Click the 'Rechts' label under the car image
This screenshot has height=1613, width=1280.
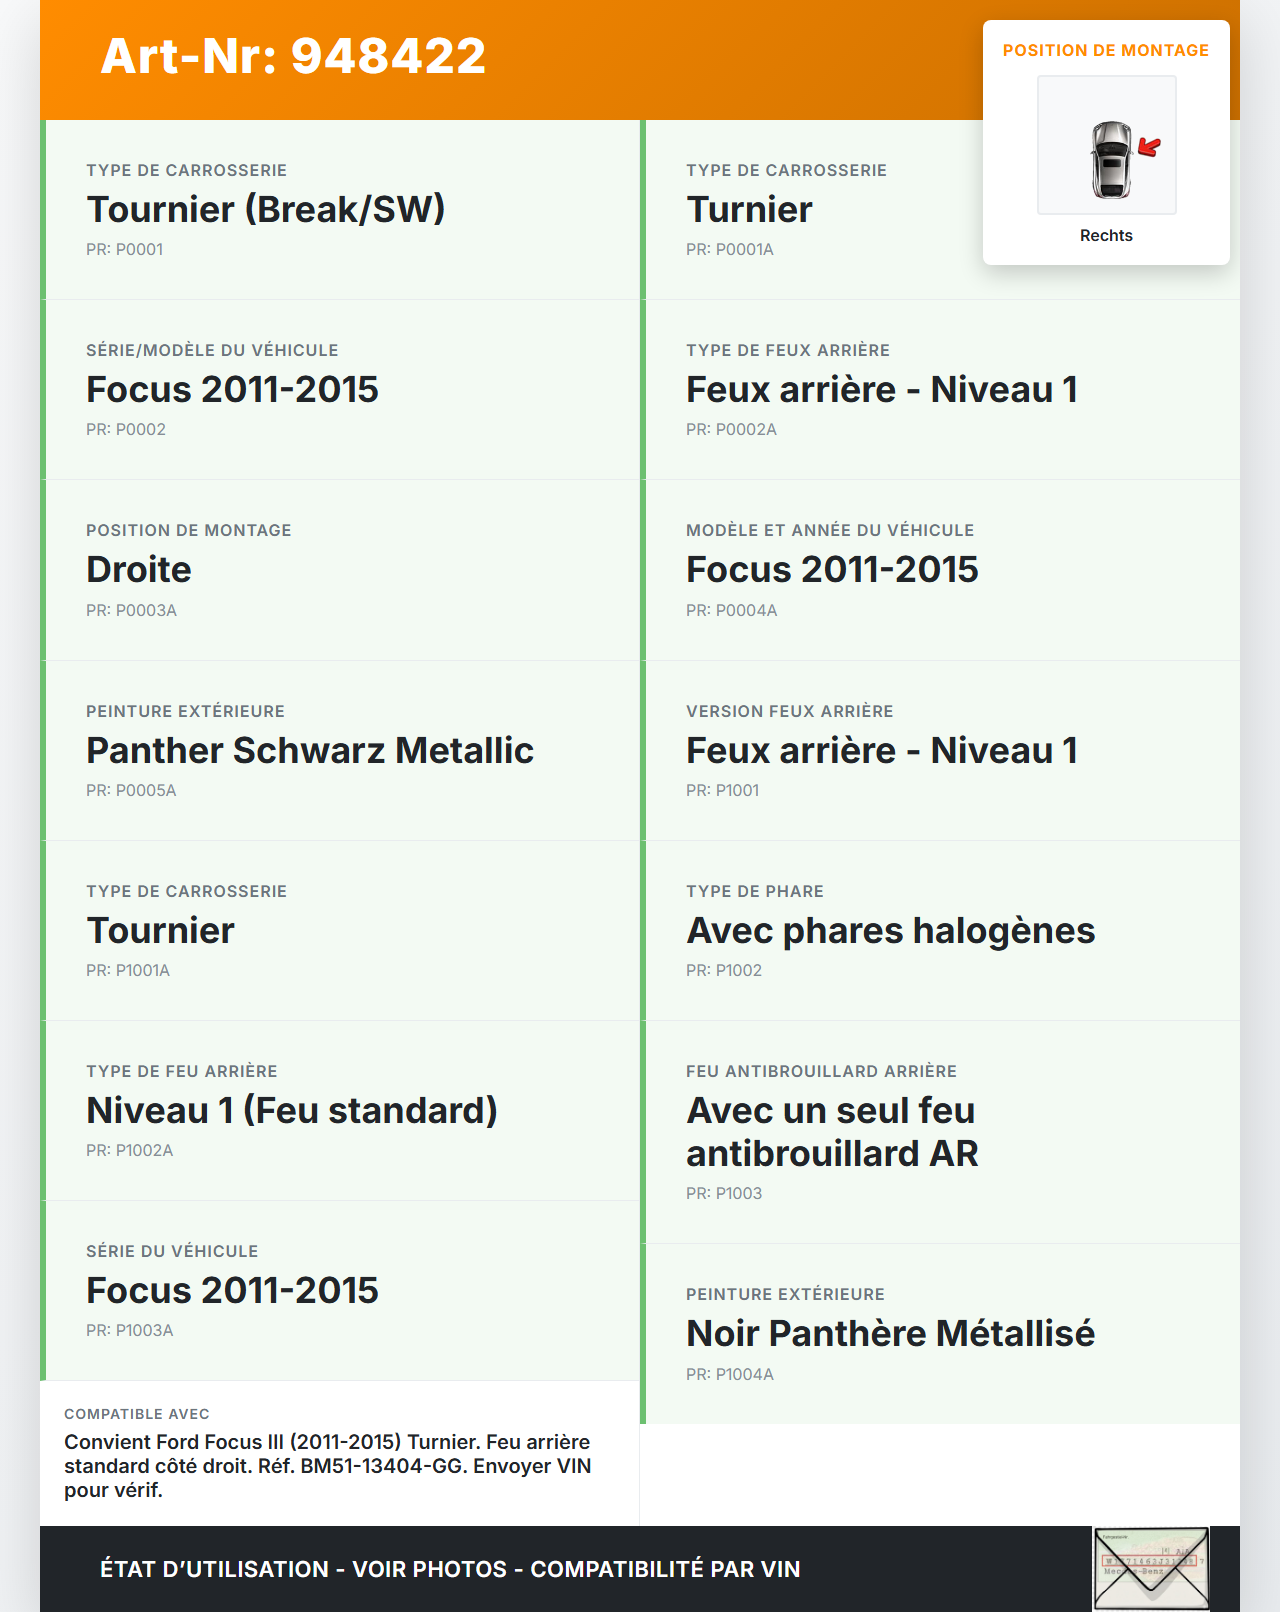point(1106,236)
